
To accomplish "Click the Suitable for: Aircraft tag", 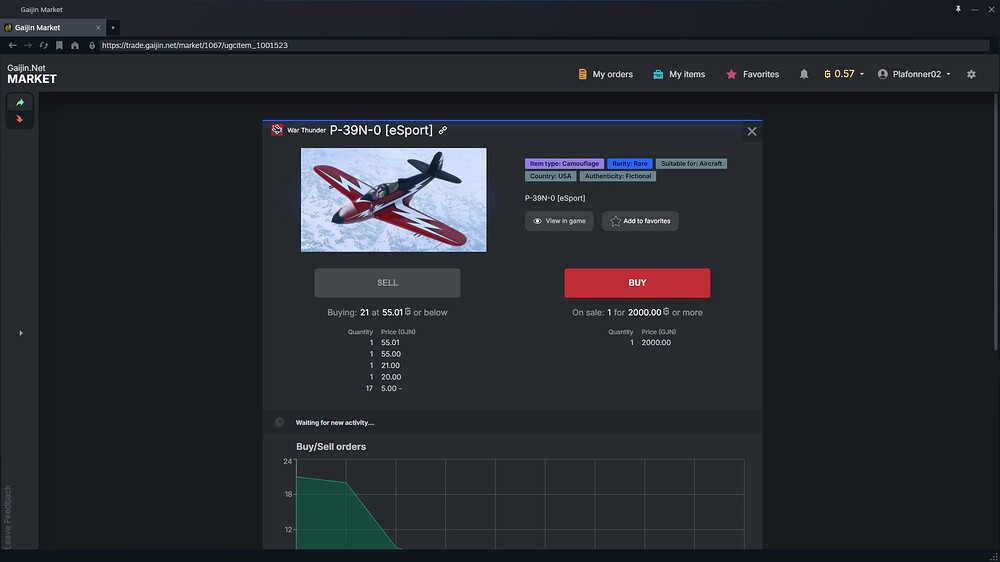I will coord(691,163).
